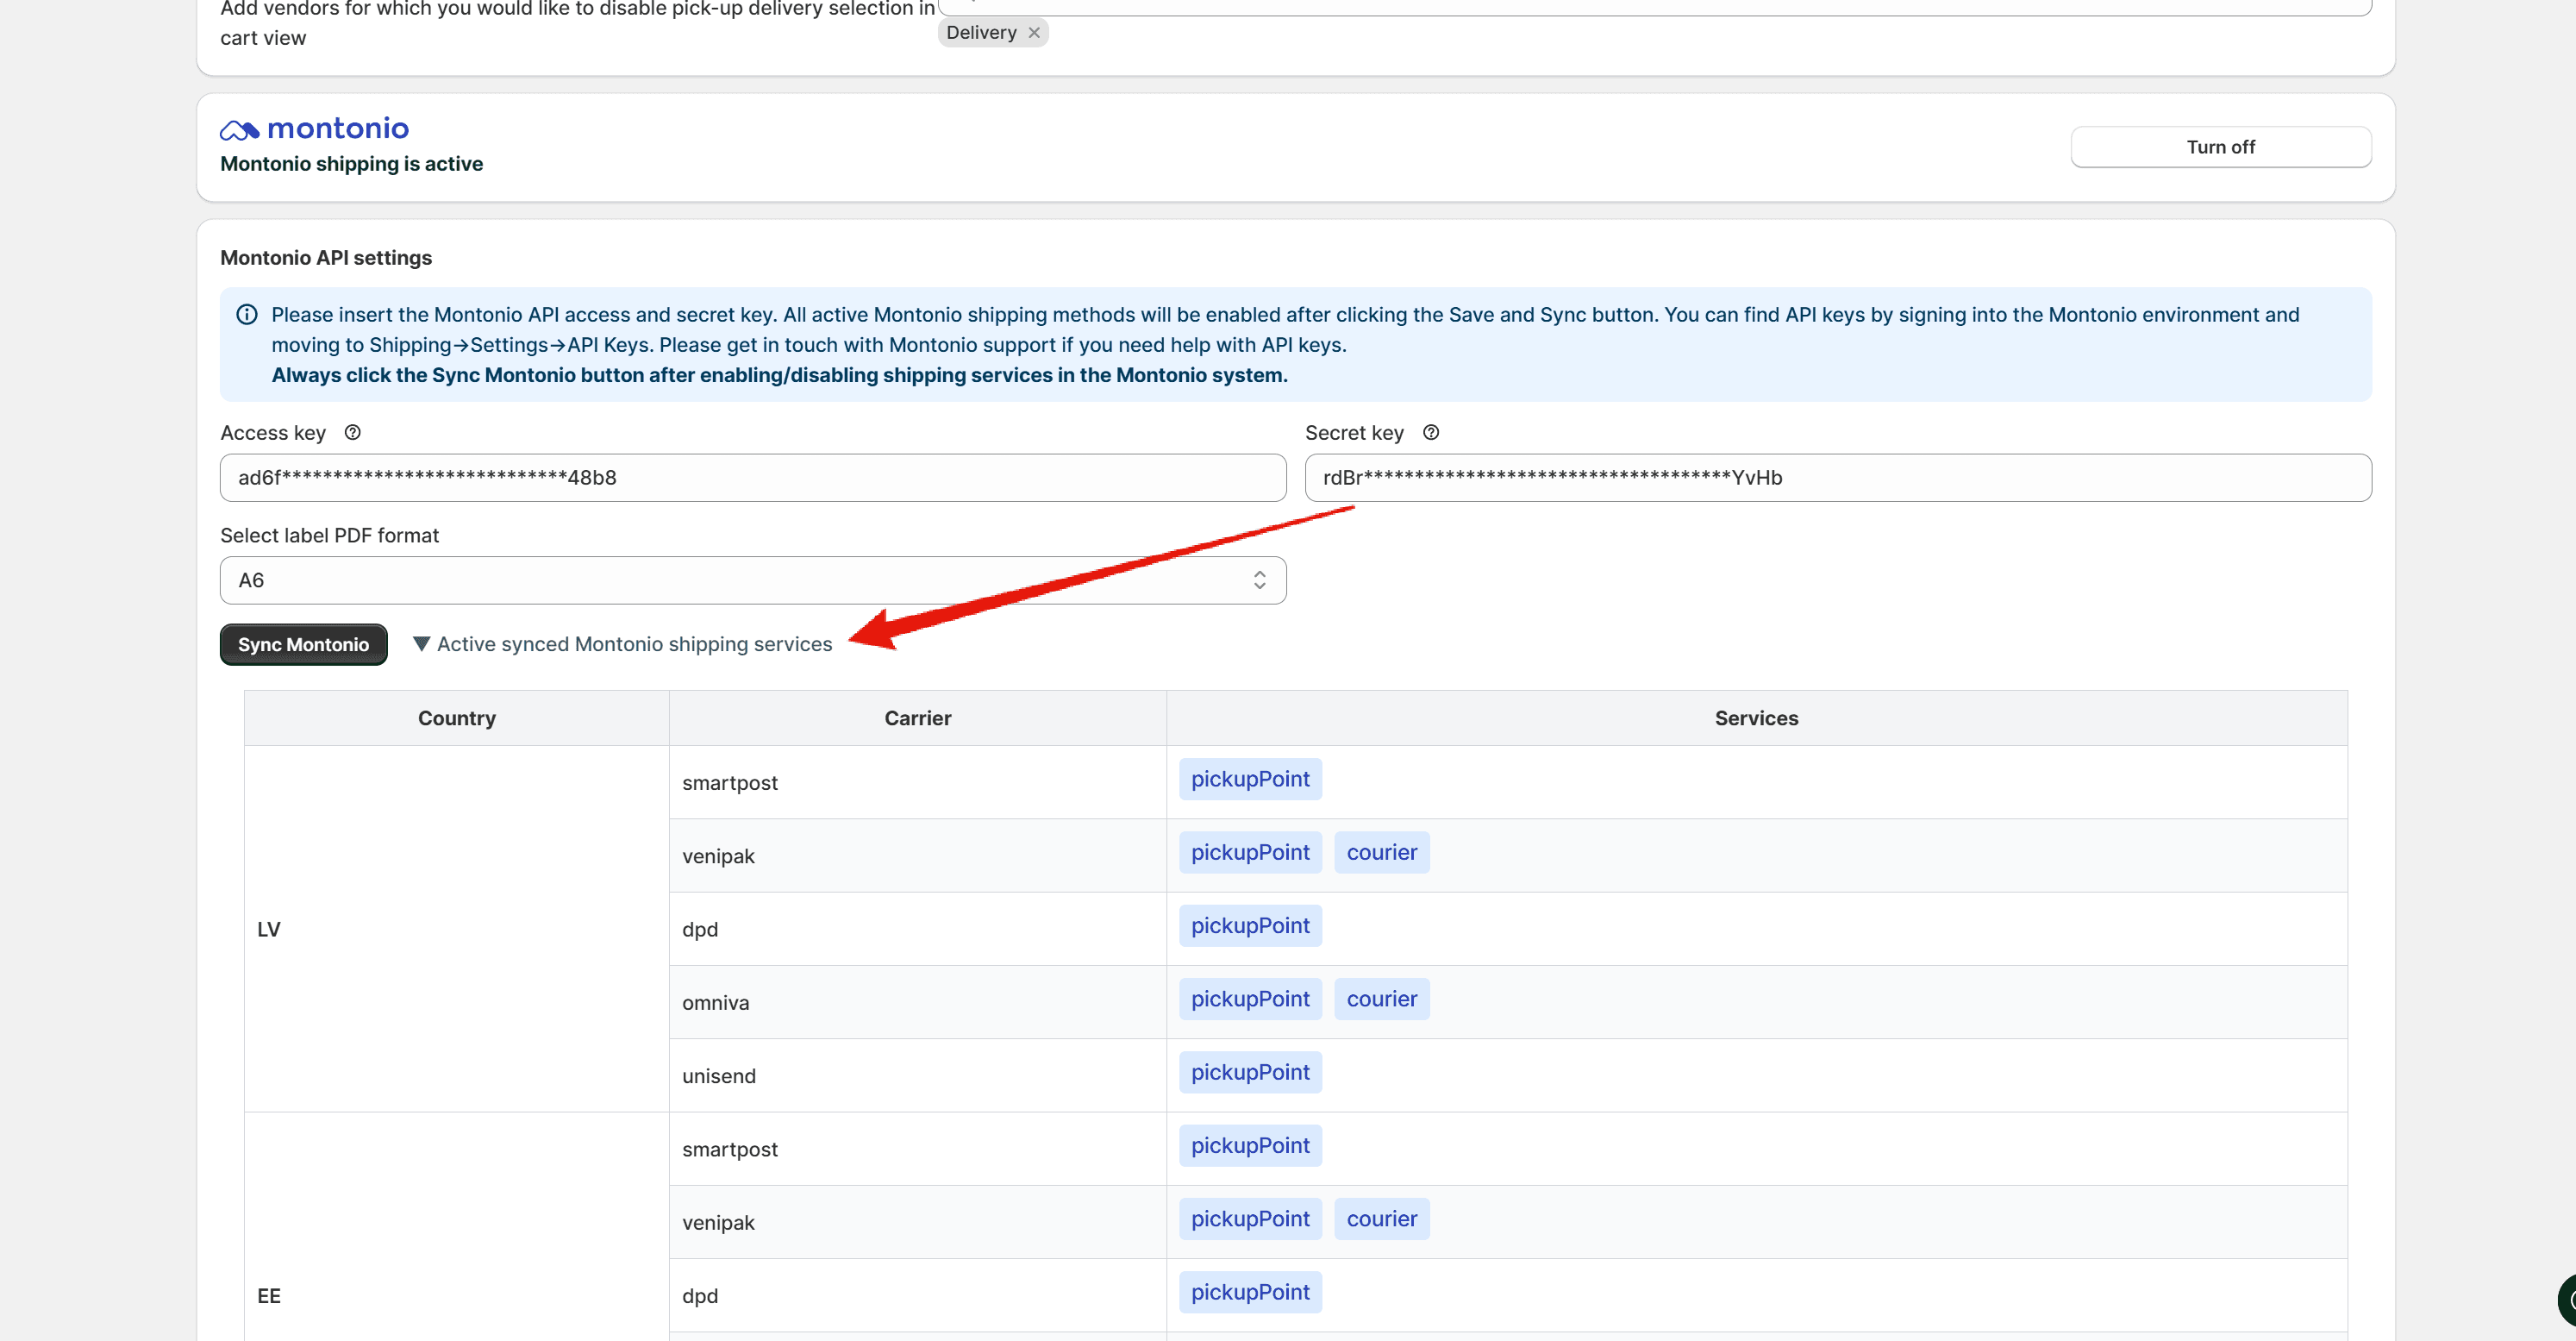Click the Services column header

1755,718
